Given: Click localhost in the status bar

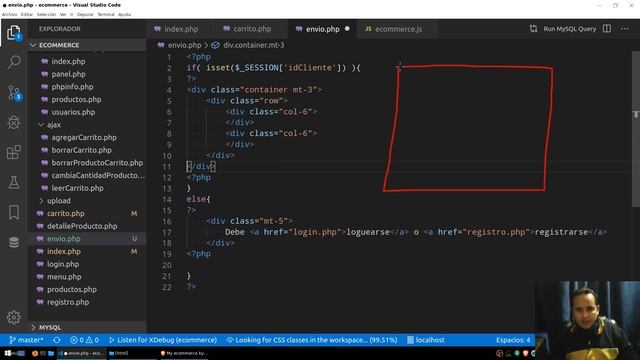Looking at the screenshot, I should click(426, 340).
